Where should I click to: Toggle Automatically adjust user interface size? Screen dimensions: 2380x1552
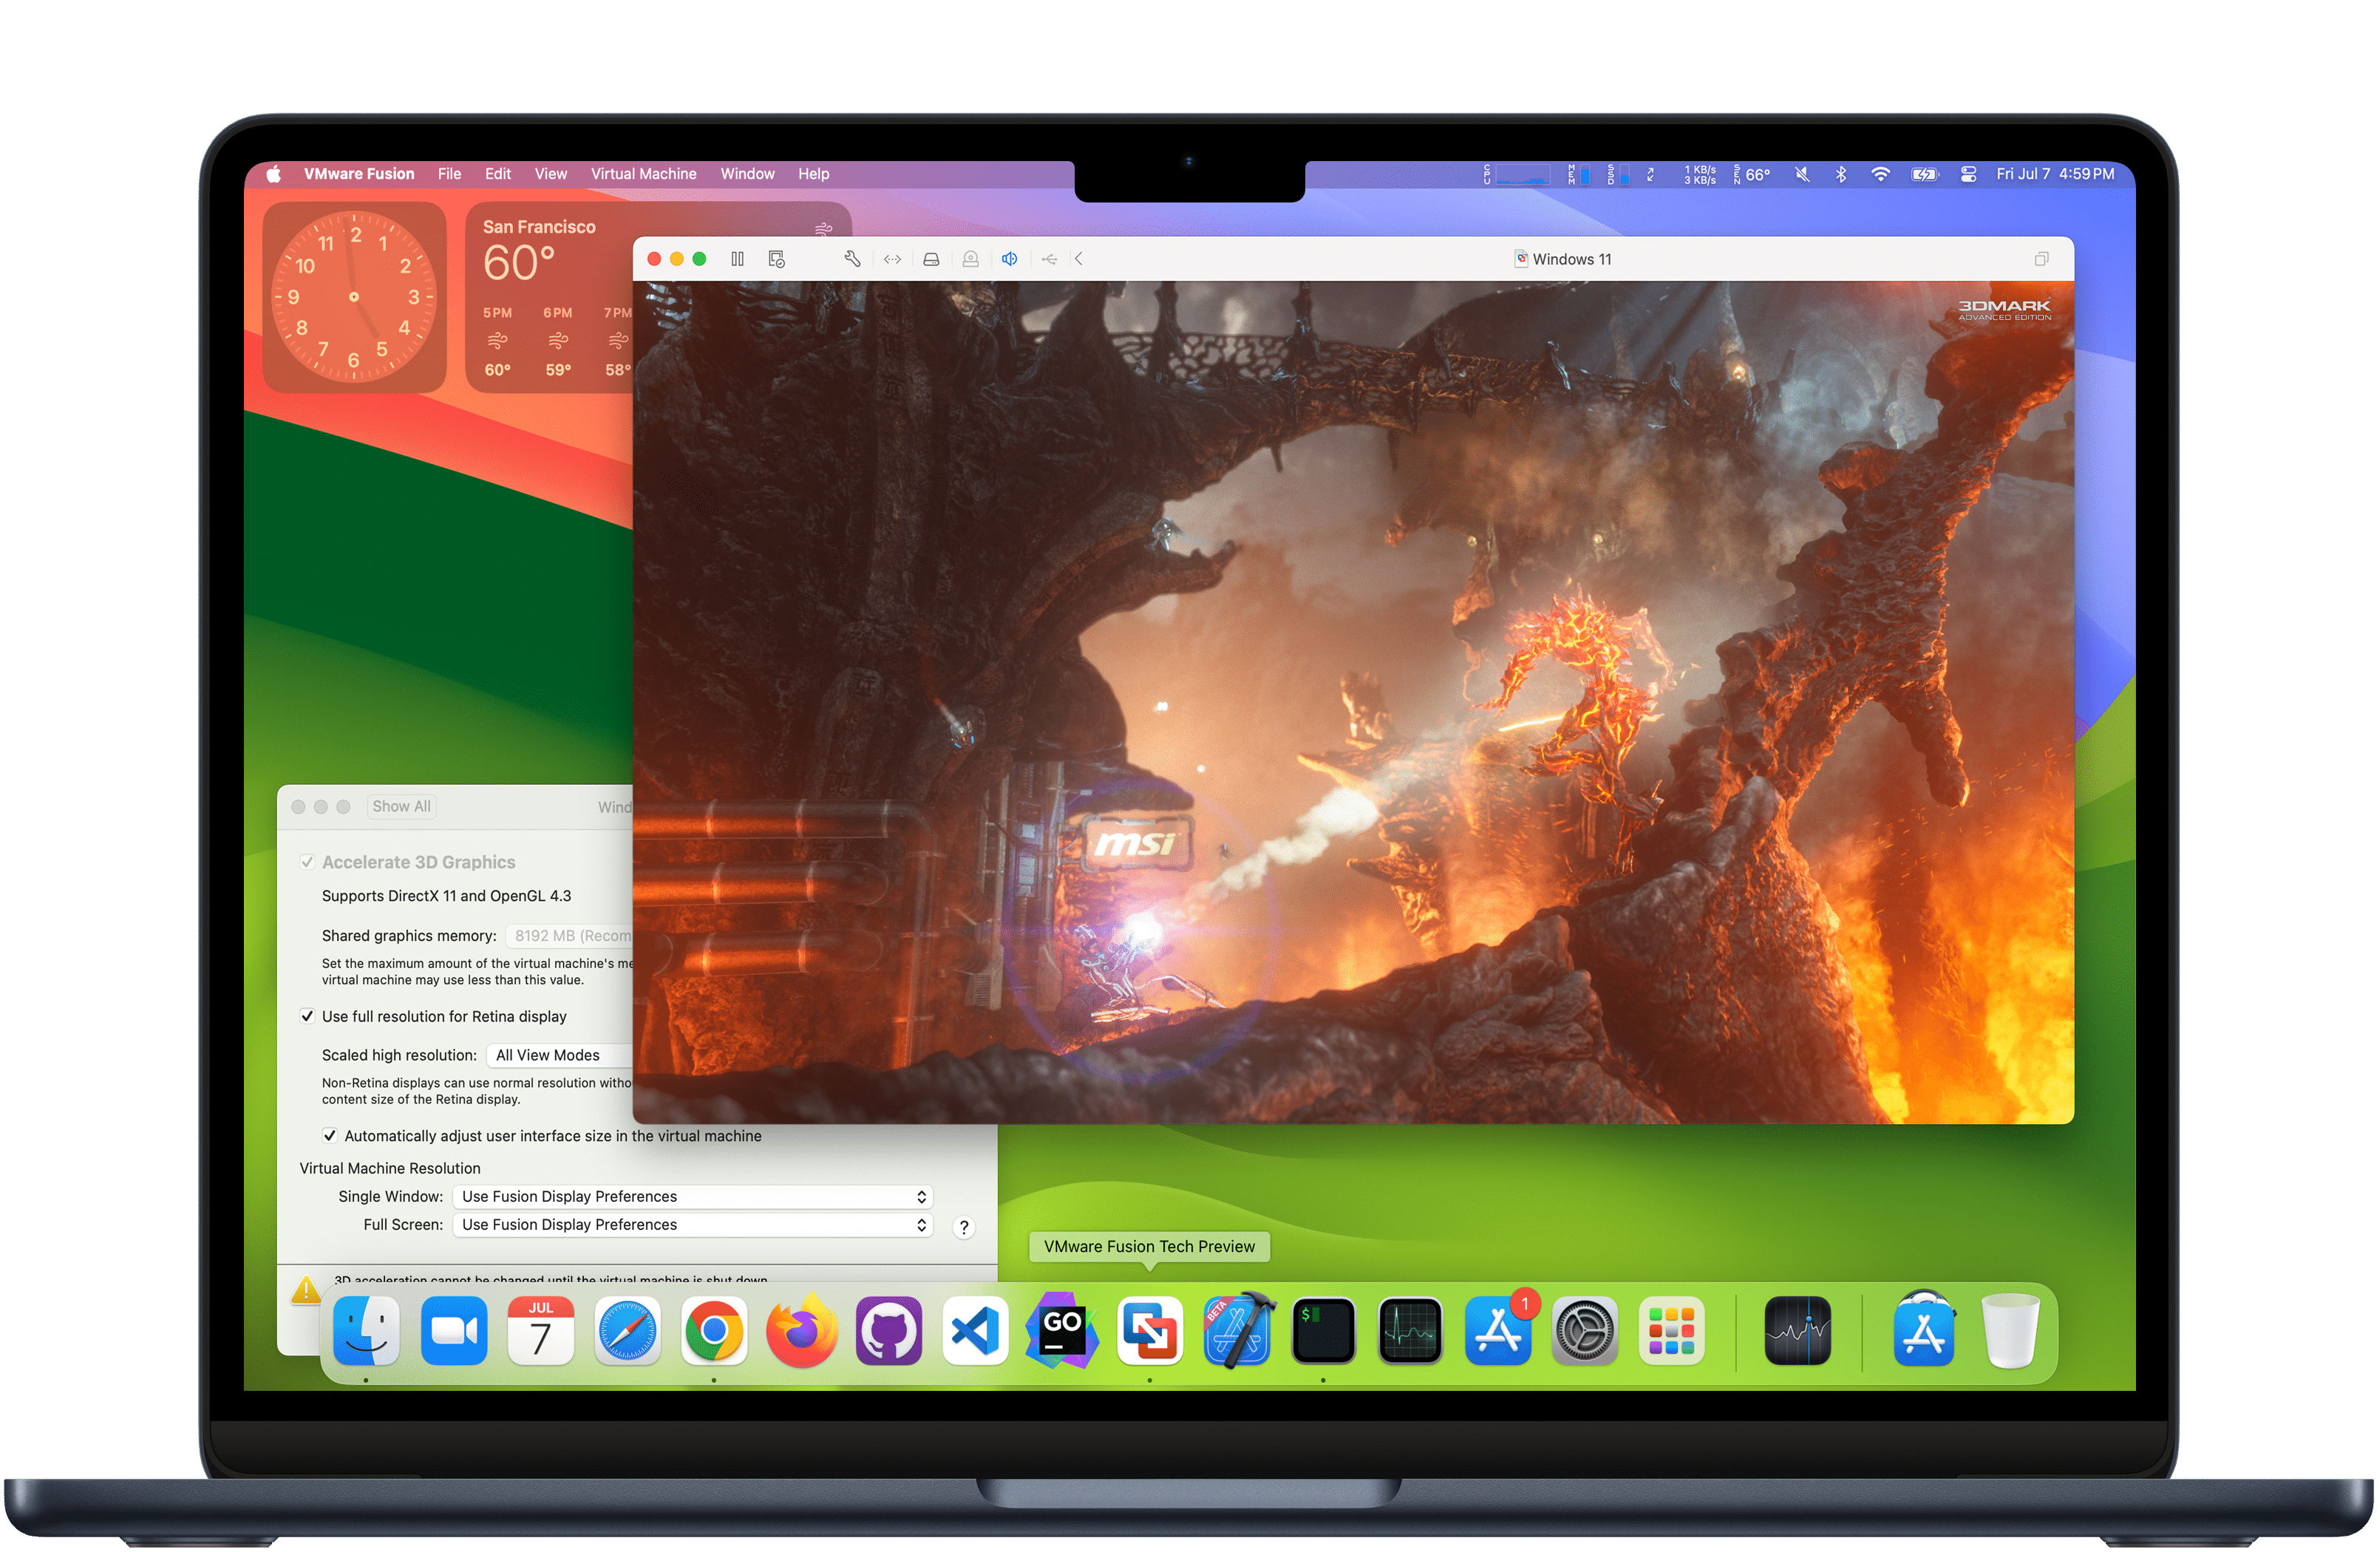(329, 1137)
